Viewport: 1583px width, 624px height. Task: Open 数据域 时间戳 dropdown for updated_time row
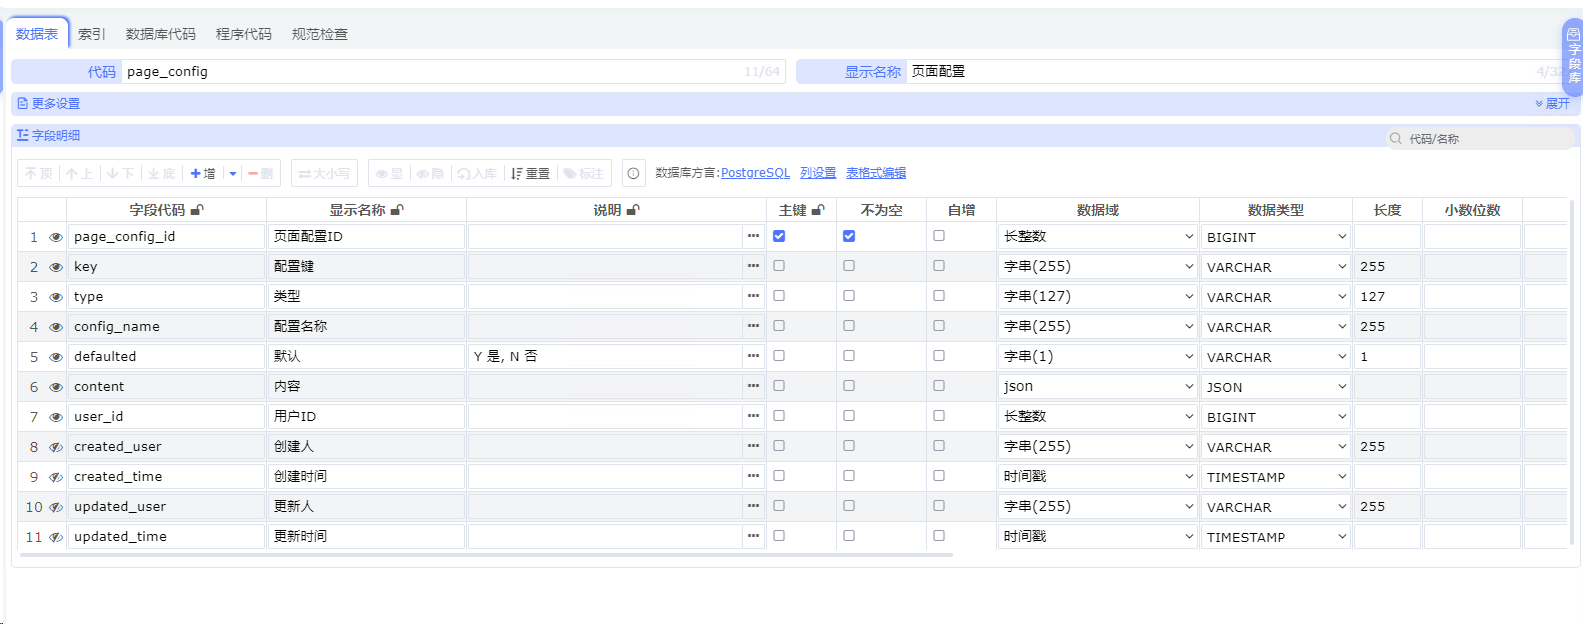1098,537
